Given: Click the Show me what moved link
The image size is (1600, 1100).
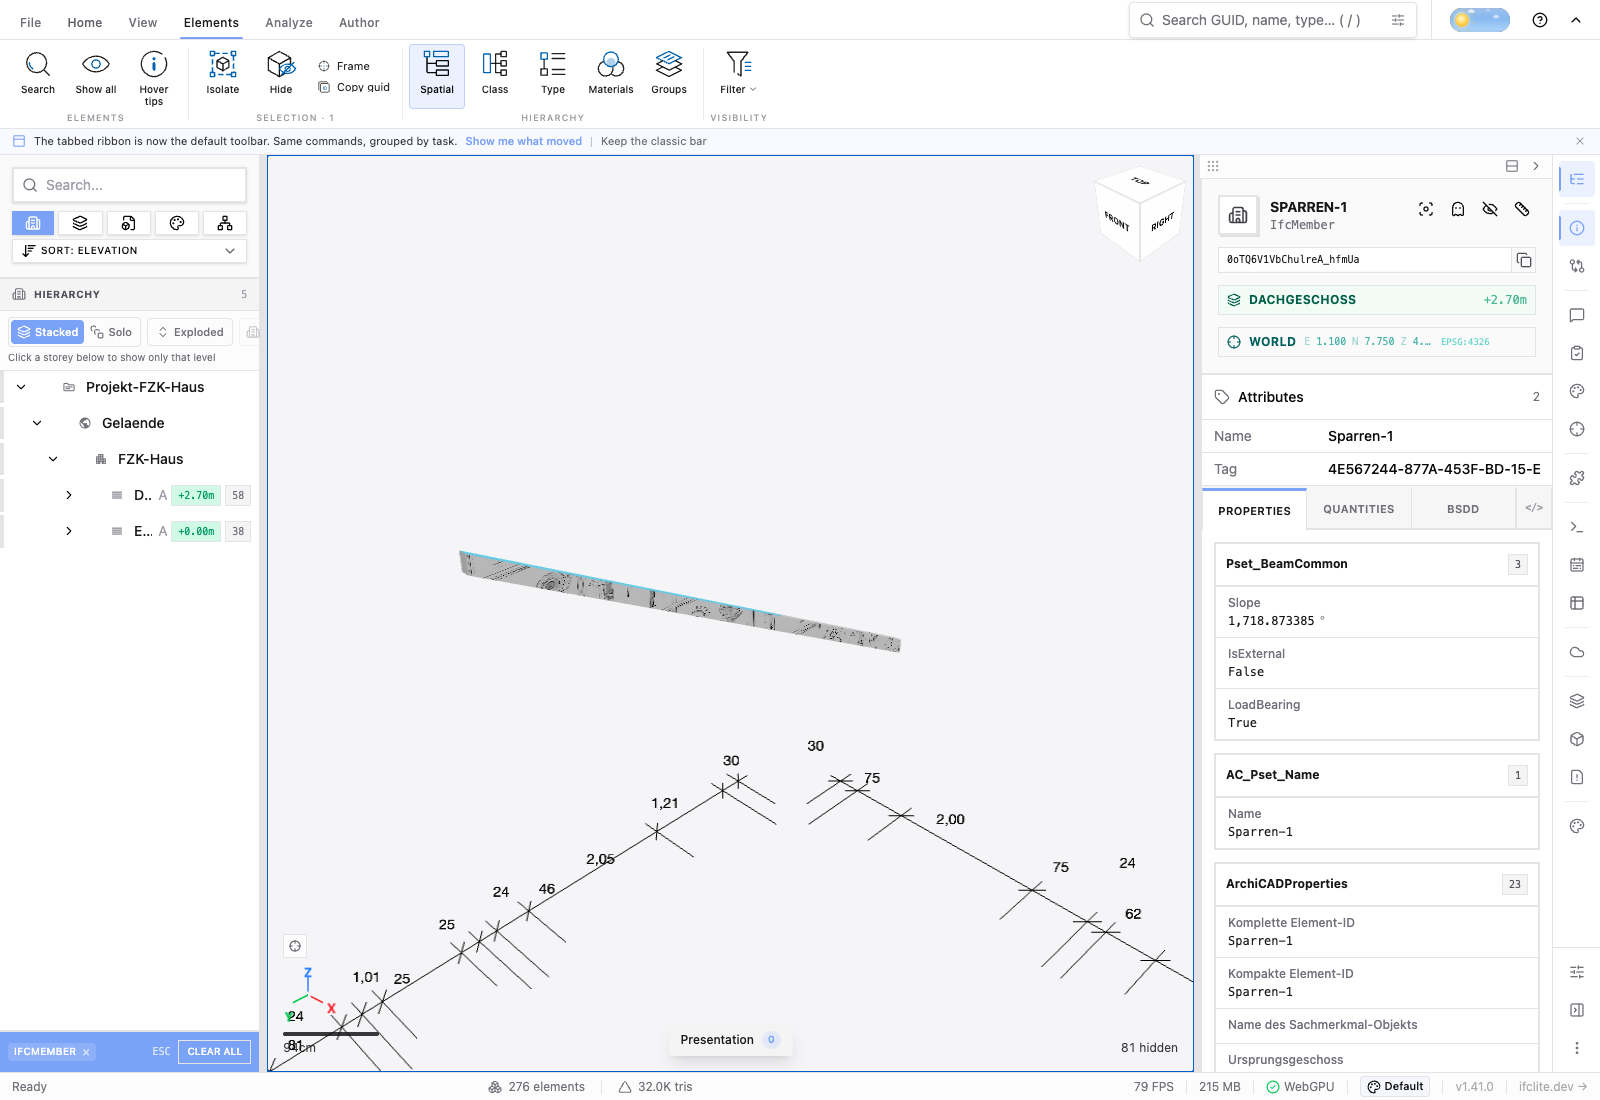Looking at the screenshot, I should point(523,141).
